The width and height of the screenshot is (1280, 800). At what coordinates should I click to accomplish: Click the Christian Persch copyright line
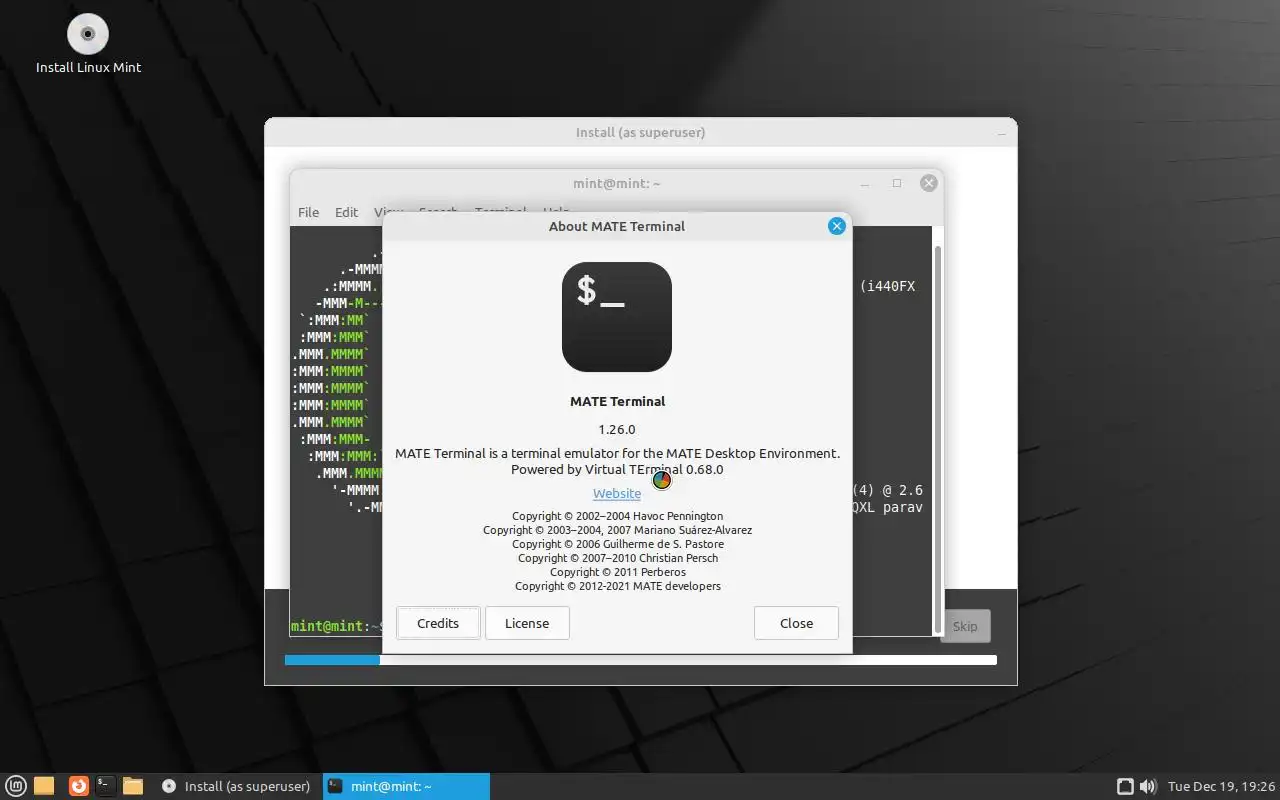tap(617, 558)
